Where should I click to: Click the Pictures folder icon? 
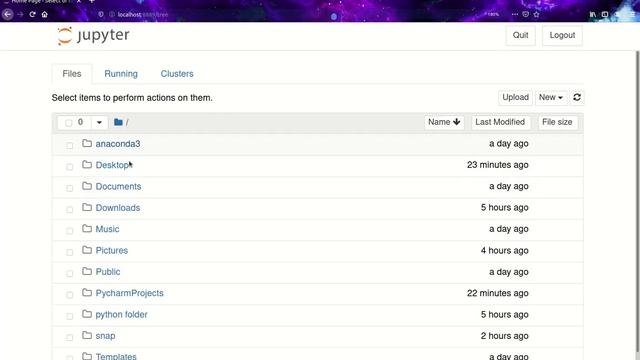point(87,250)
